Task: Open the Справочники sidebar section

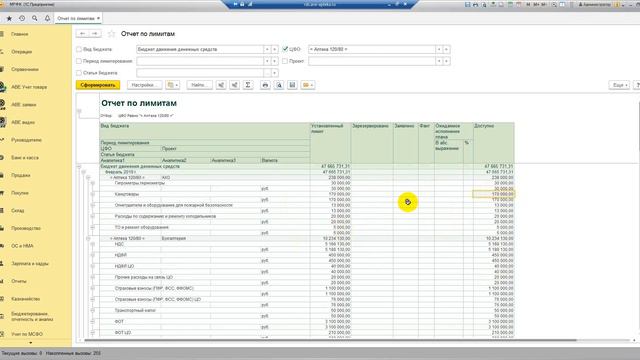Action: pyautogui.click(x=24, y=69)
